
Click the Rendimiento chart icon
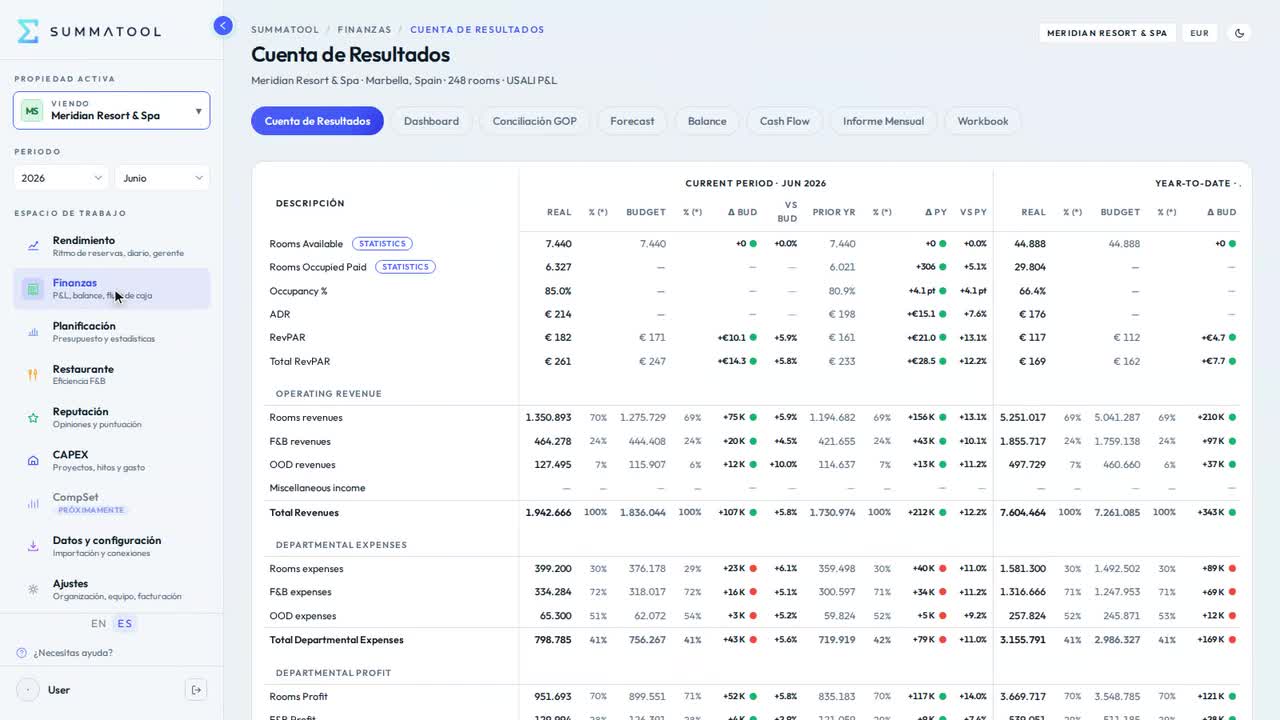pyautogui.click(x=33, y=246)
